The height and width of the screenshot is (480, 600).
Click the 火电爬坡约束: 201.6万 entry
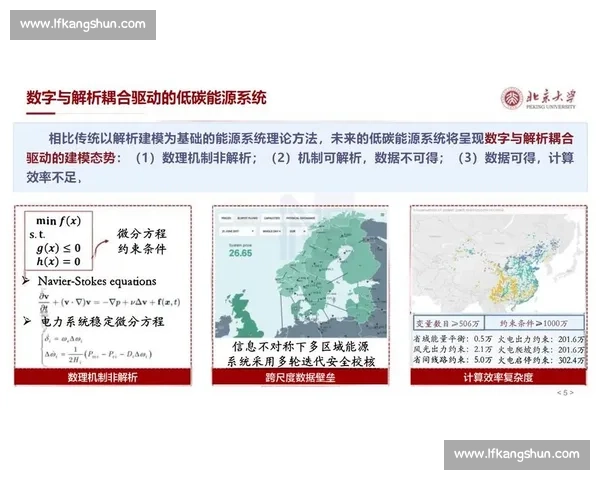(x=541, y=349)
